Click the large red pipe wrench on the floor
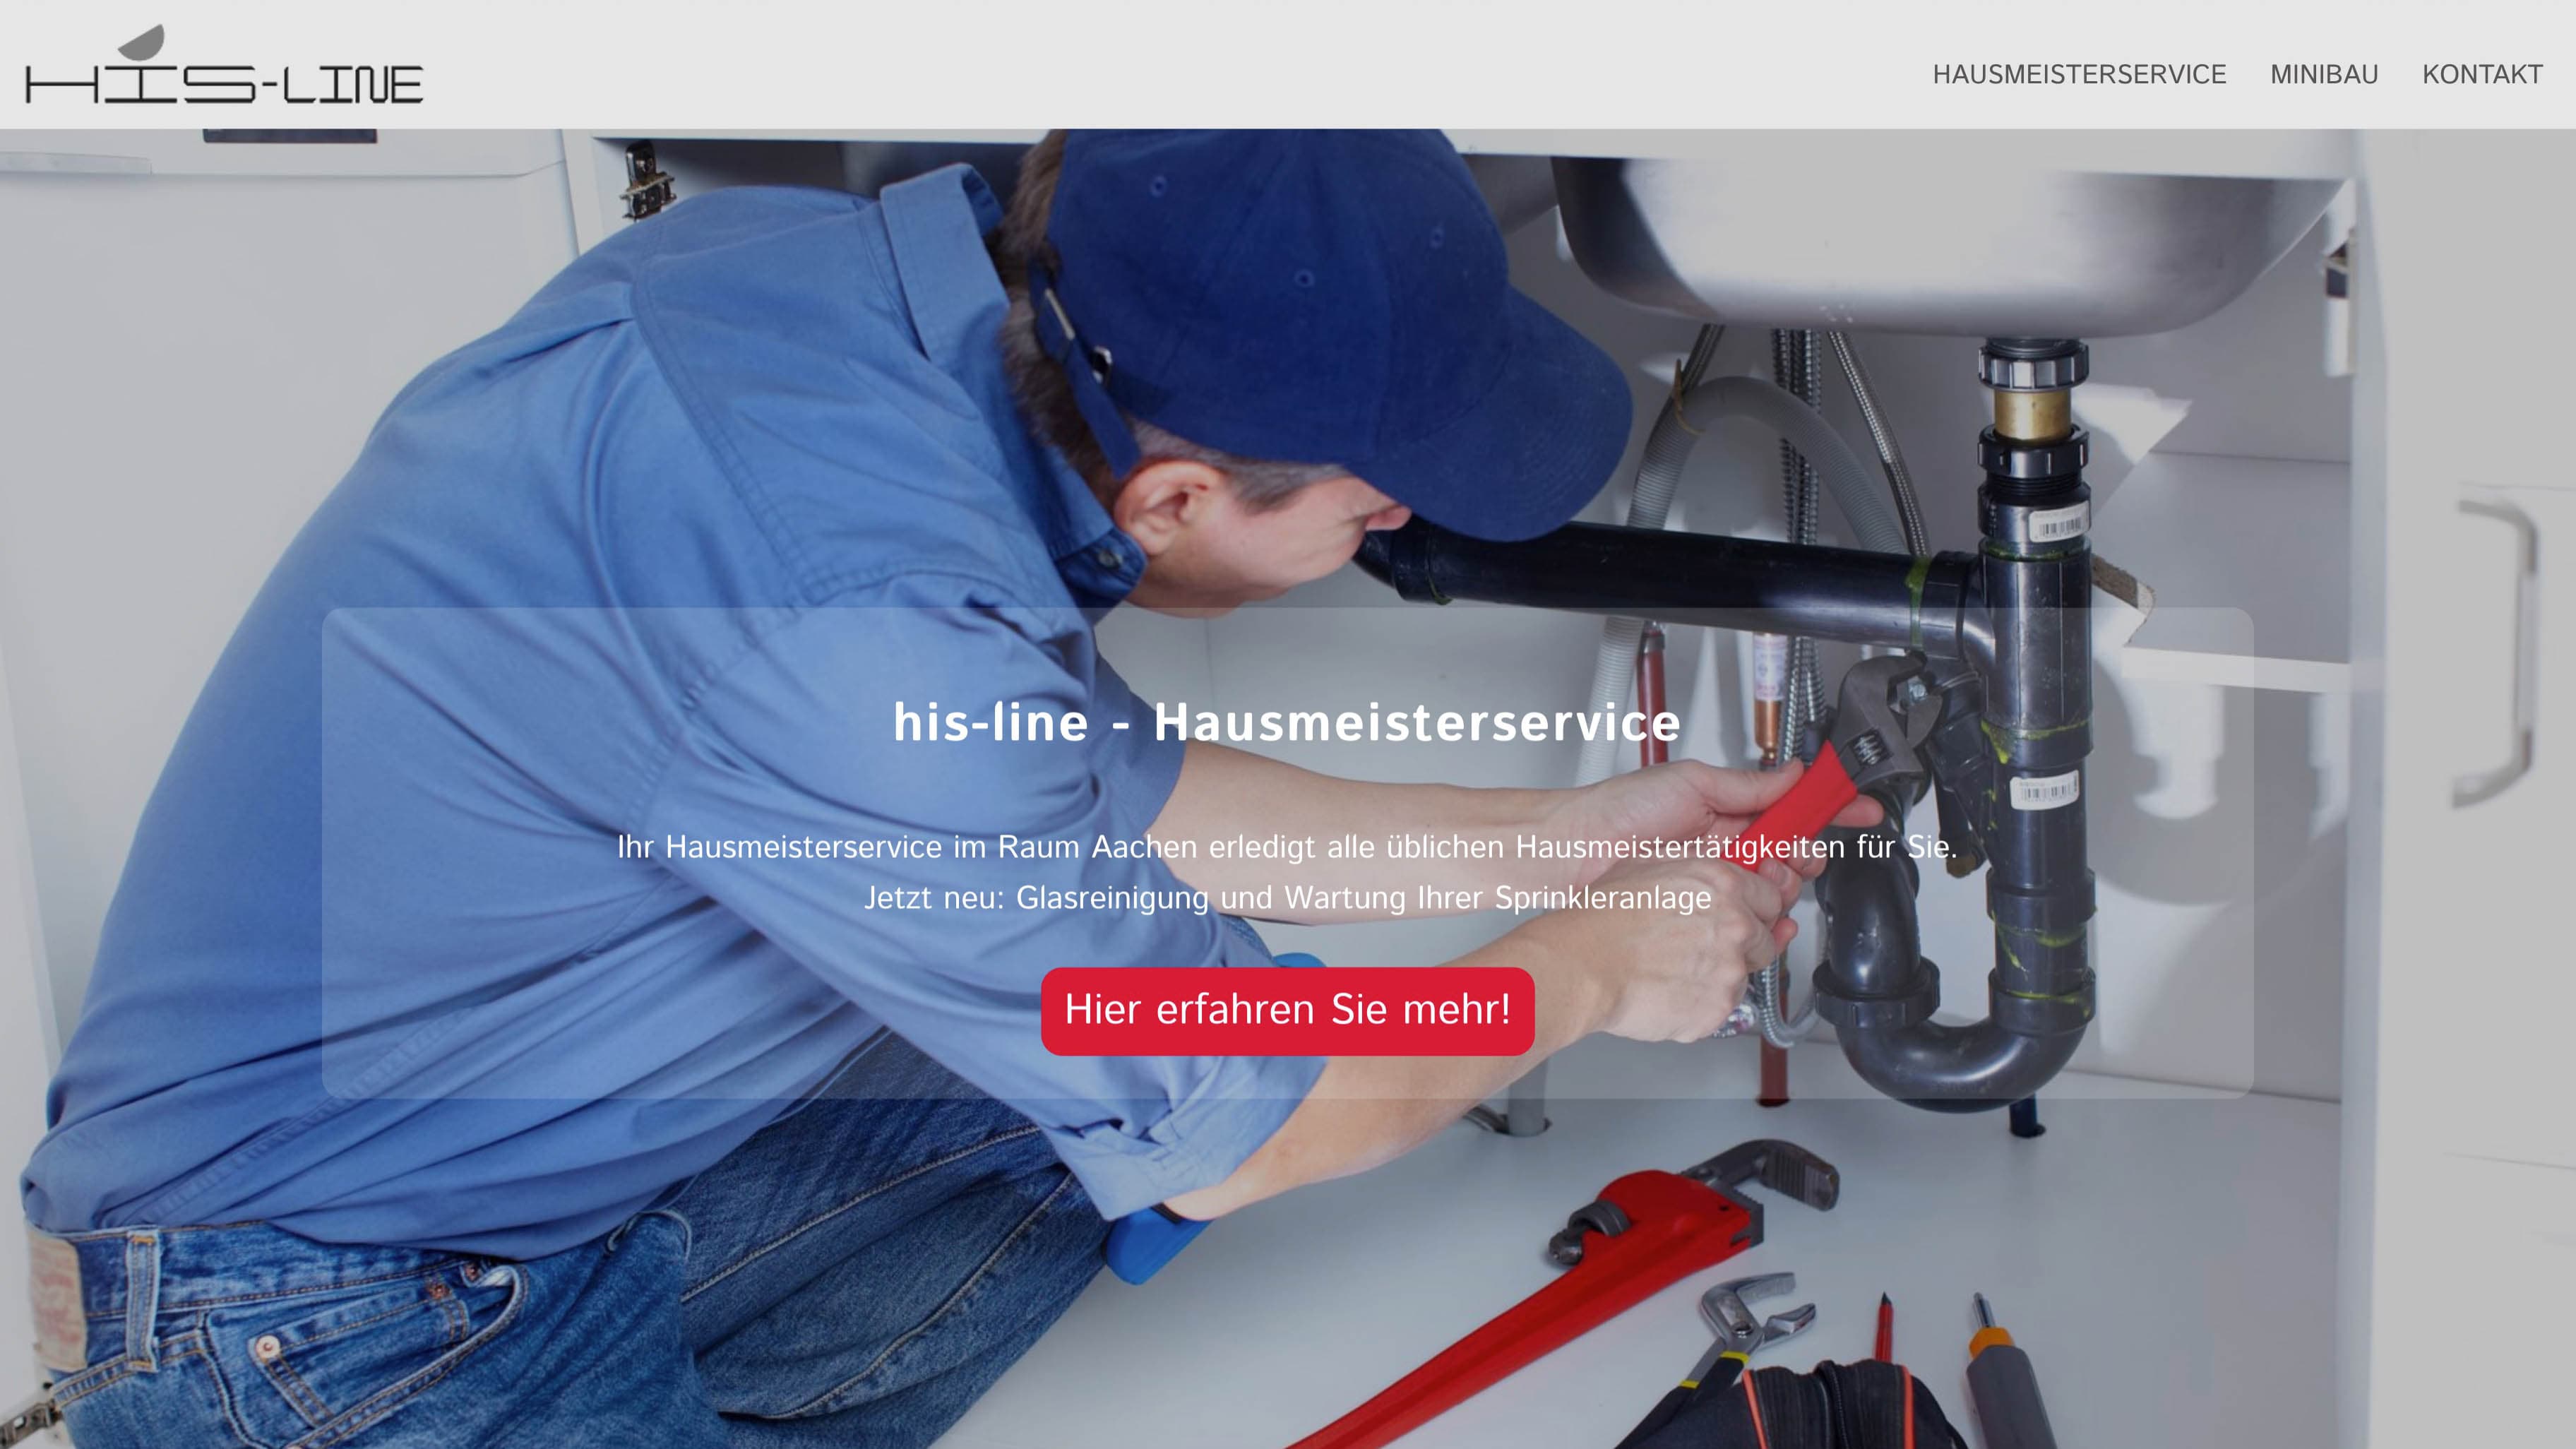 (x=1560, y=1300)
